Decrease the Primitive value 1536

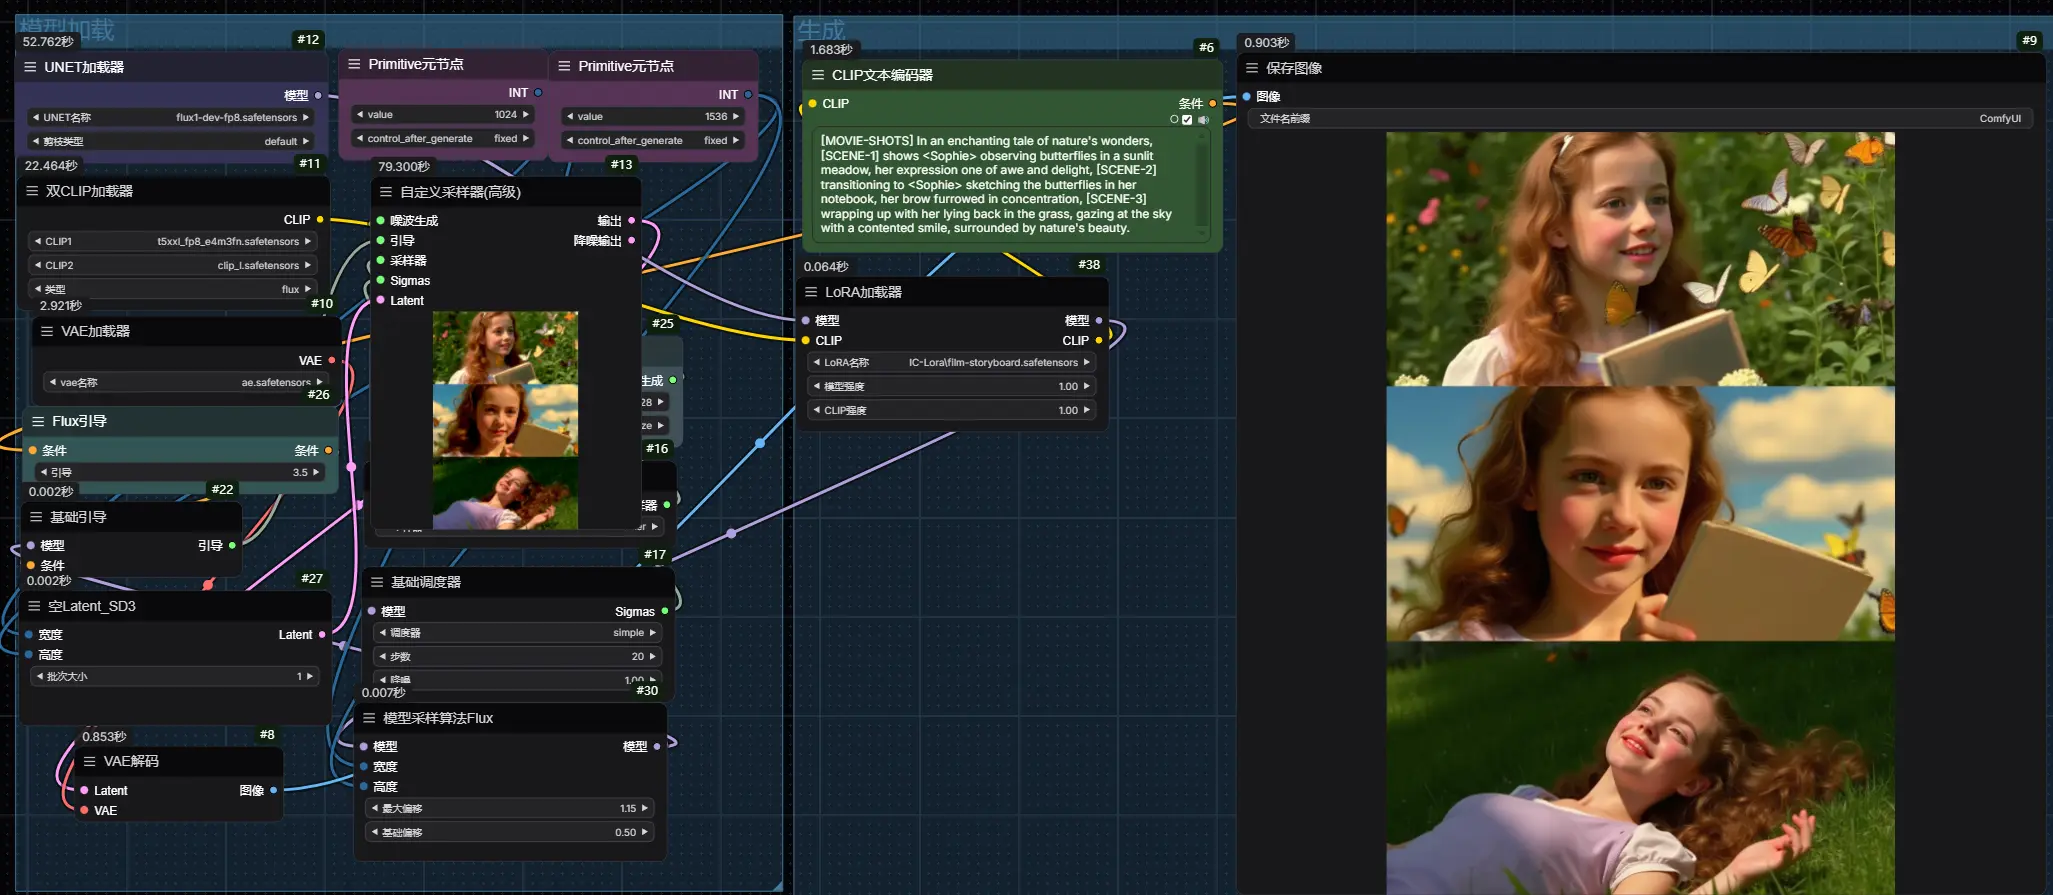click(x=570, y=116)
